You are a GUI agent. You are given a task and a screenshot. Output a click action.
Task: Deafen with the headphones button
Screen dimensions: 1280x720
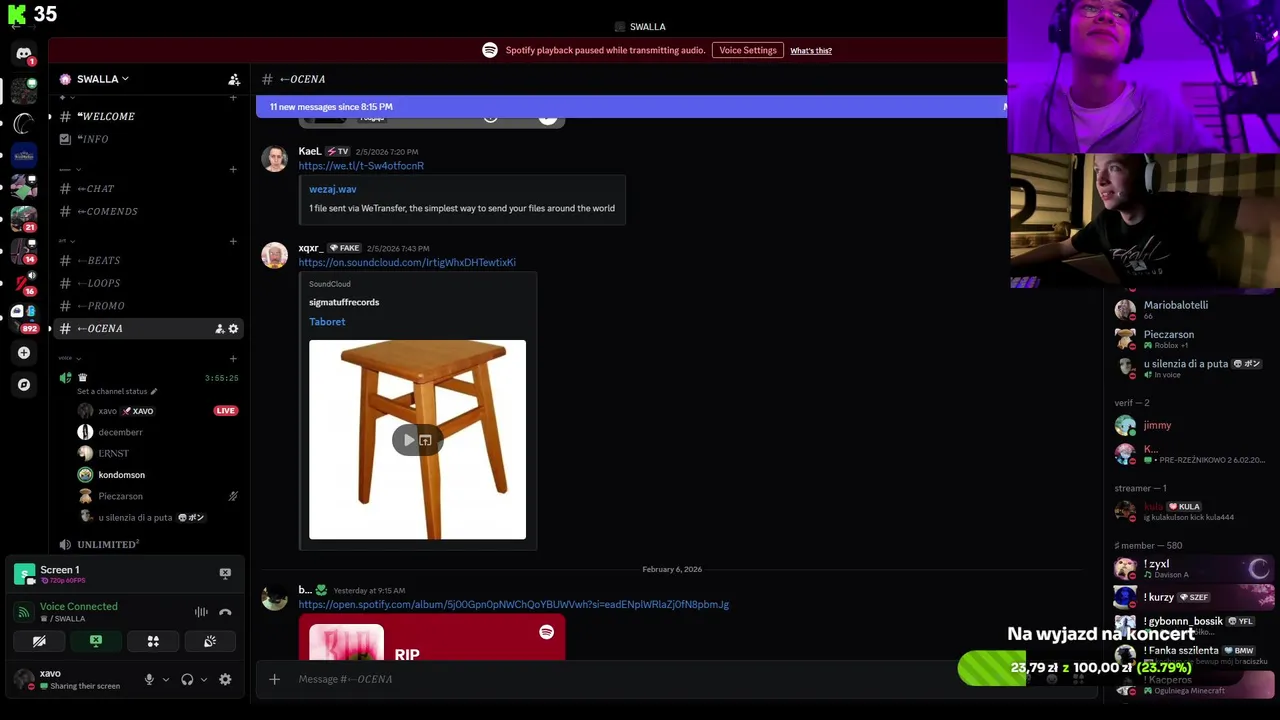[x=187, y=679]
